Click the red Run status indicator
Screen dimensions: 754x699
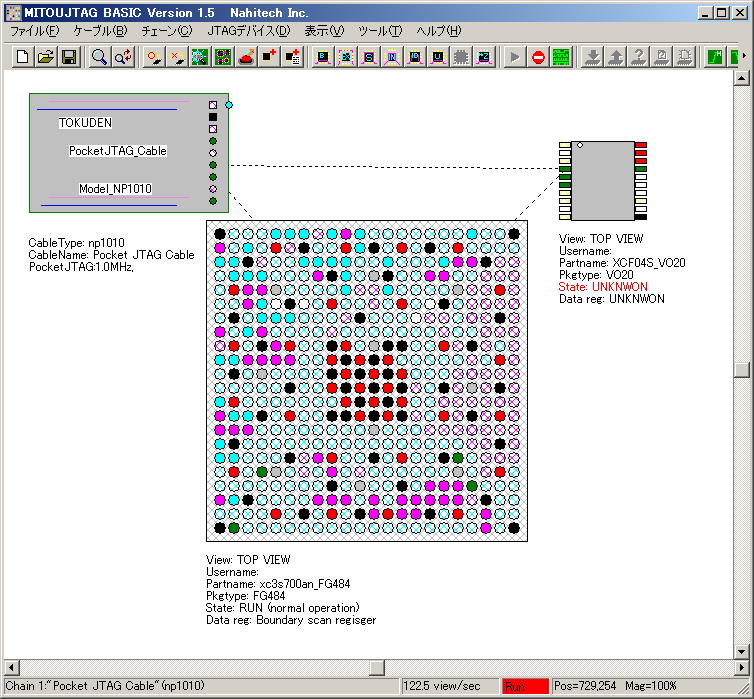(525, 686)
